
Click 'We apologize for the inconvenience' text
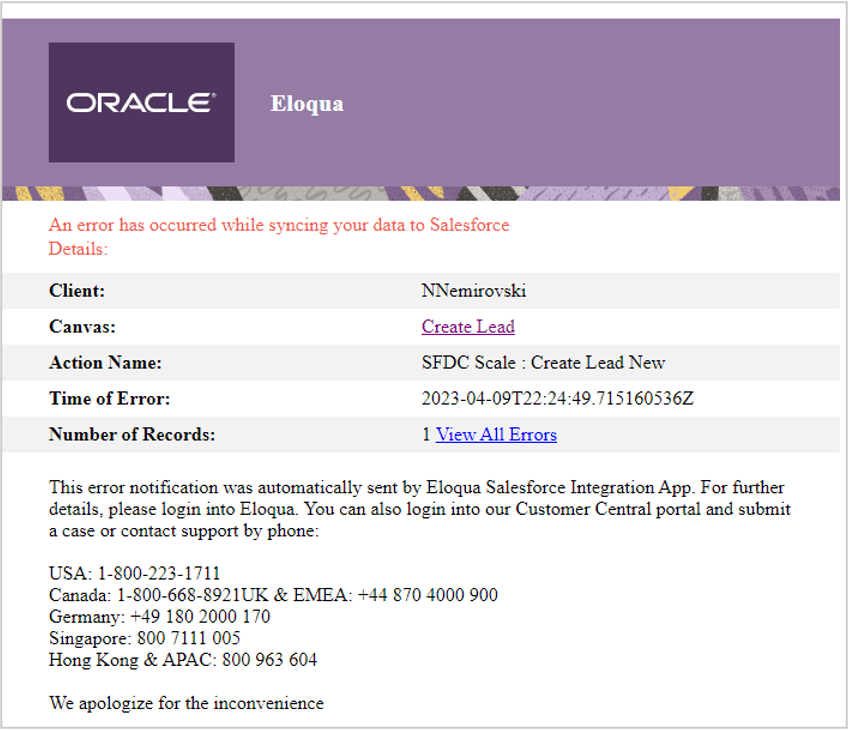186,703
